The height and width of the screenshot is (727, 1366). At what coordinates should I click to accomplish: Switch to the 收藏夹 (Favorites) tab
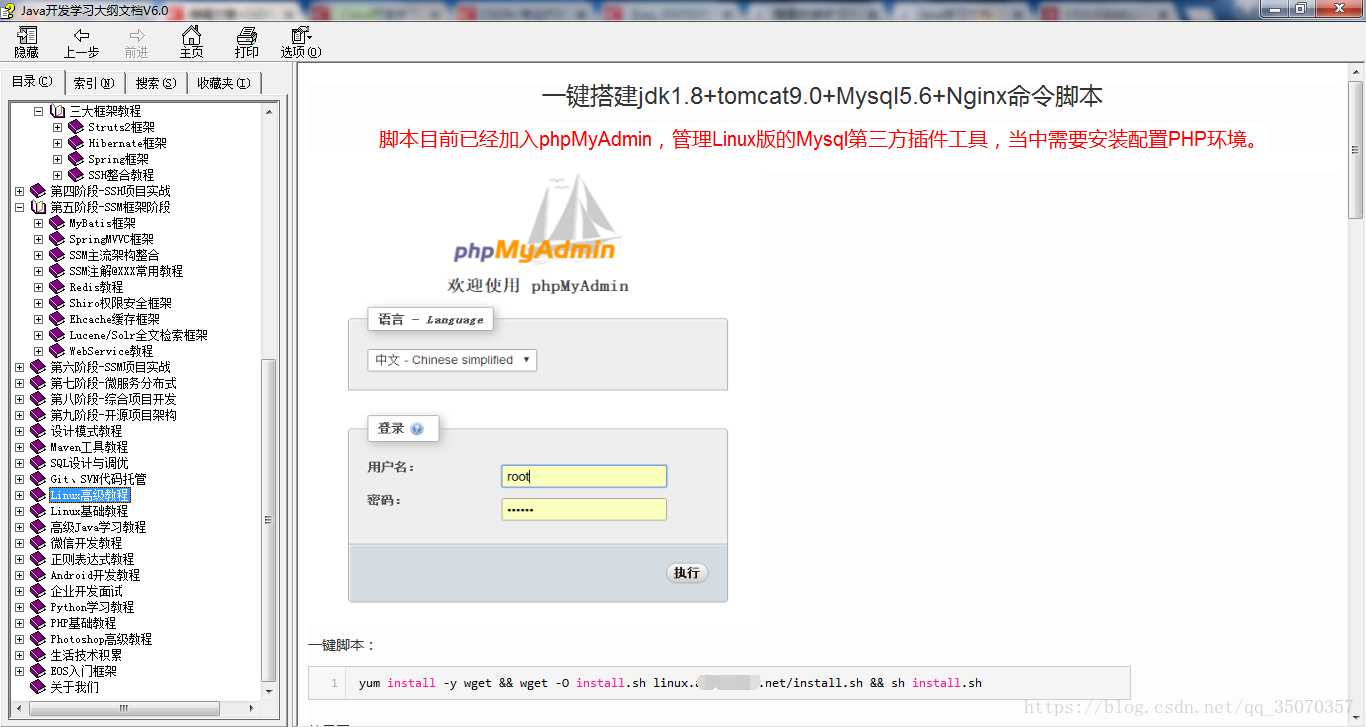224,83
